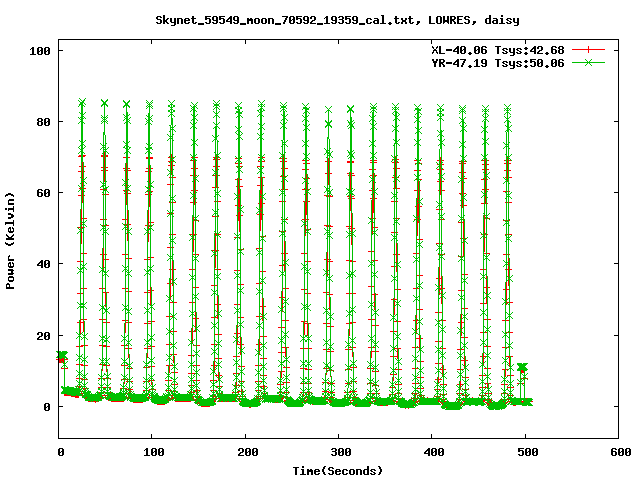The image size is (640, 480).
Task: Click the x-axis tick label 200
Action: click(247, 452)
